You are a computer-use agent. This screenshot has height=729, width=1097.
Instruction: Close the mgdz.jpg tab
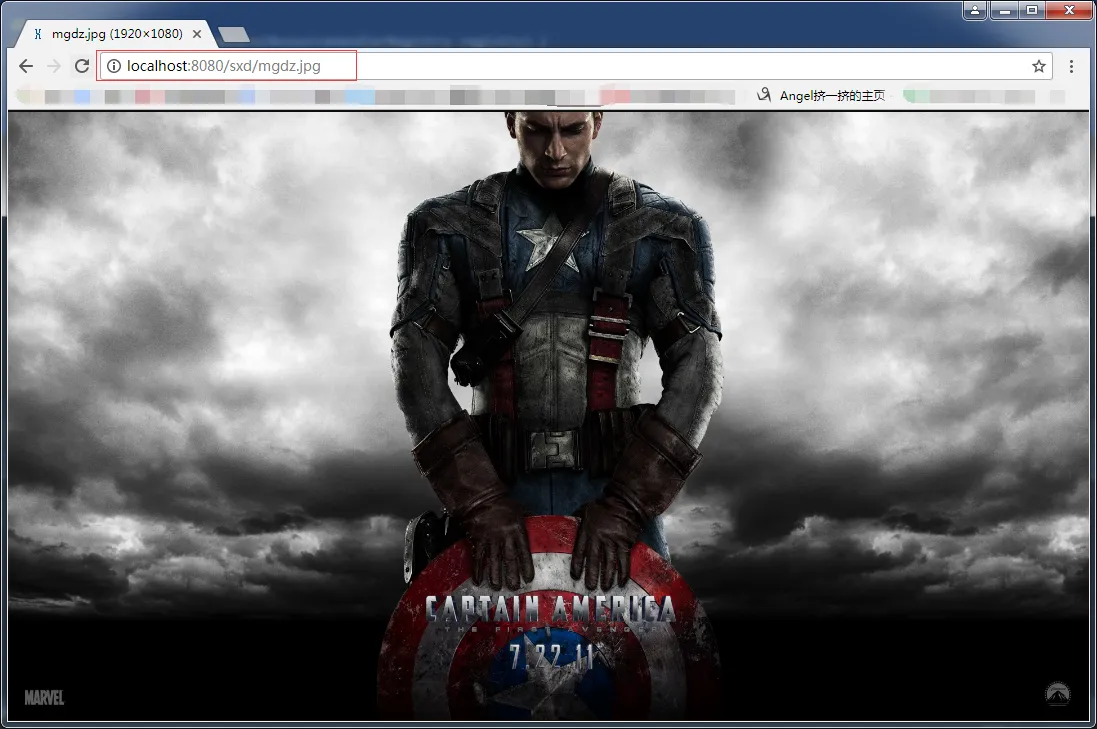[197, 34]
